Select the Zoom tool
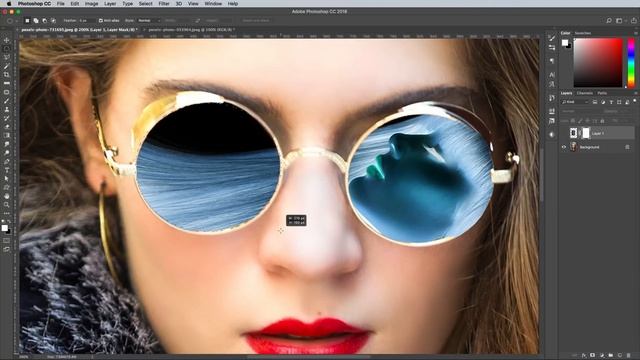 7,204
